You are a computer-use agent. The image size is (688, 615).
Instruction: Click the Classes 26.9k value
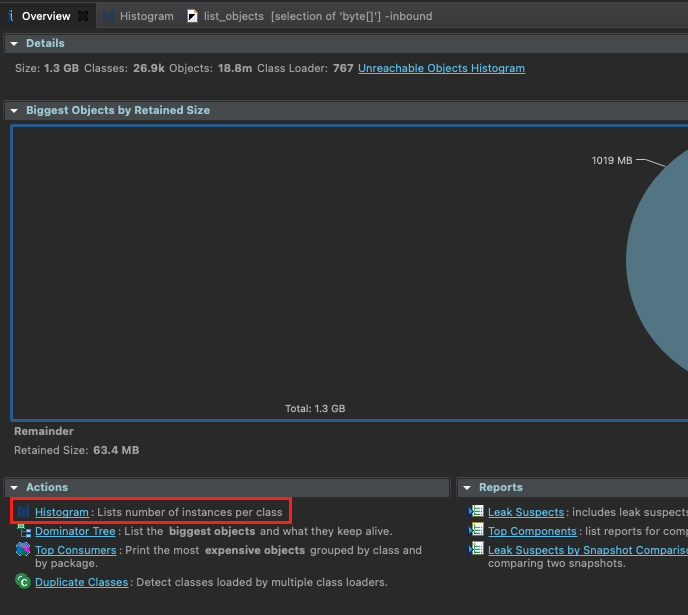[149, 68]
